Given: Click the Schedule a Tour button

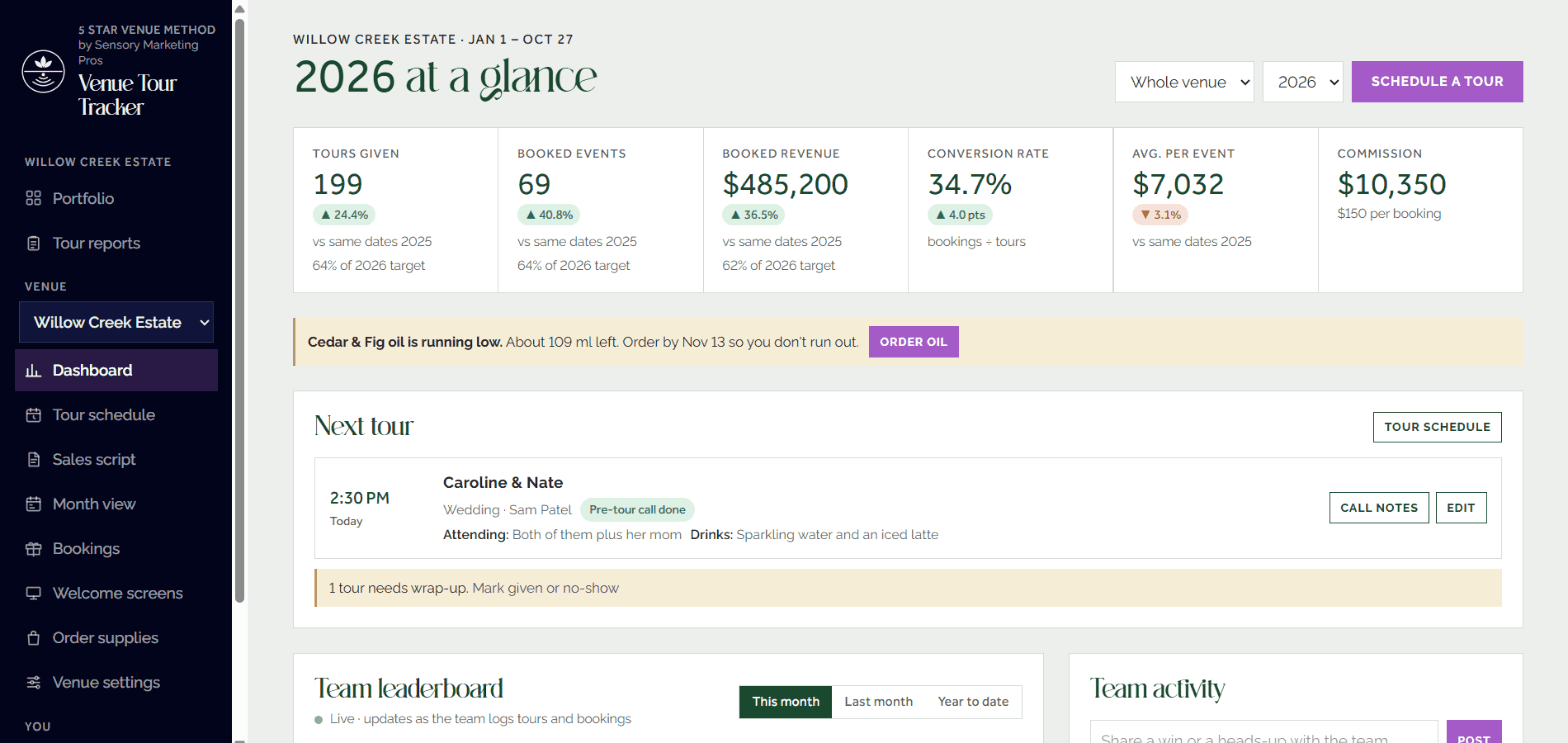Looking at the screenshot, I should [x=1437, y=82].
